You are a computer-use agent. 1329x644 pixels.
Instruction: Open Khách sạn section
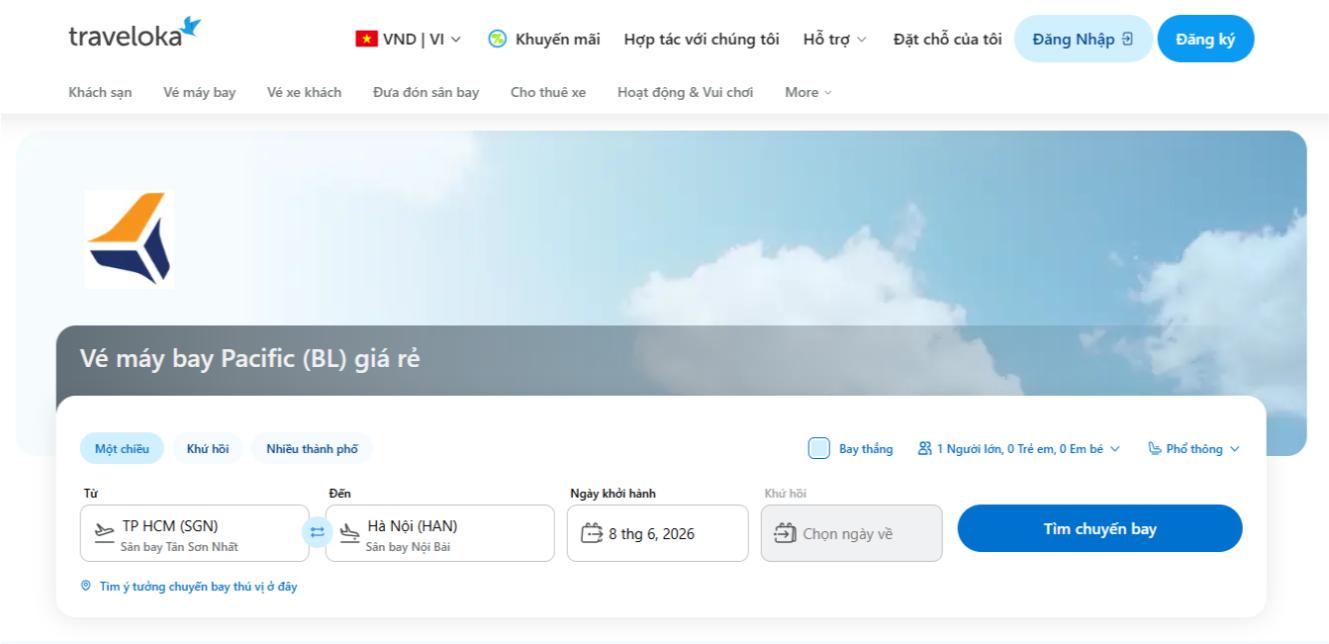point(99,93)
